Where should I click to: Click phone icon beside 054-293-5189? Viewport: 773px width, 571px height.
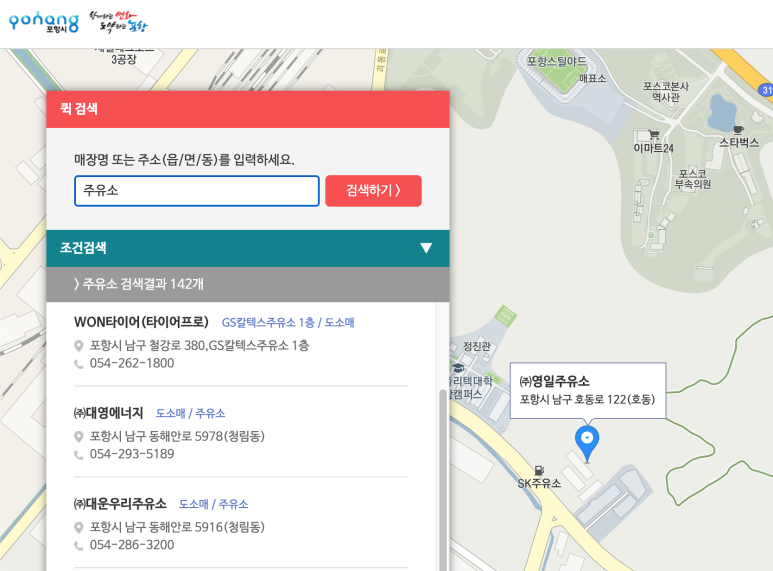tap(78, 455)
